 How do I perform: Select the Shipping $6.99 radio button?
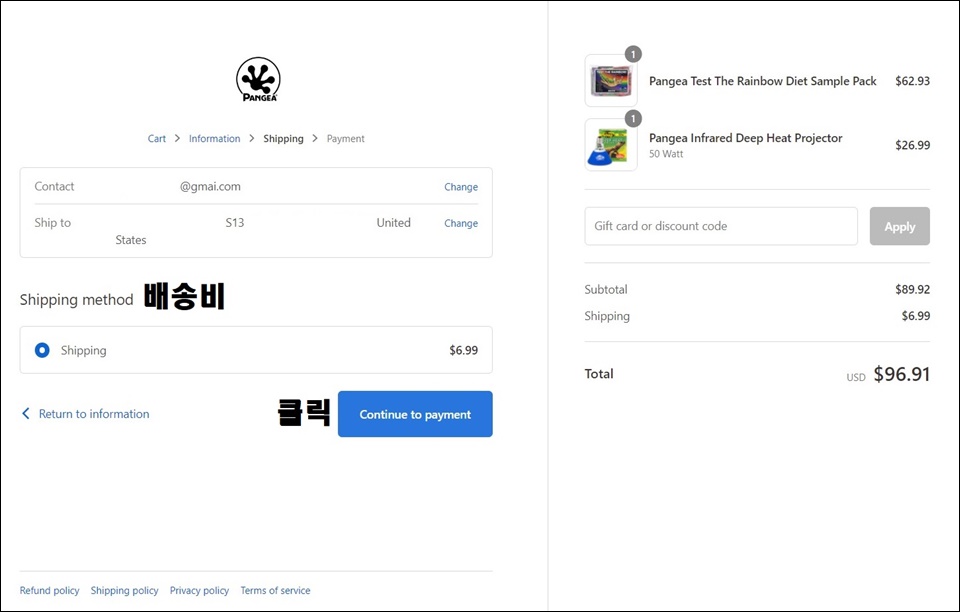coord(42,350)
